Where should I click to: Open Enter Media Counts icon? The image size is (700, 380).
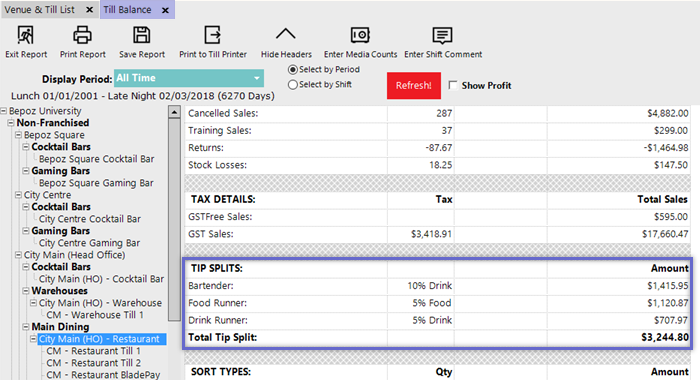click(360, 35)
